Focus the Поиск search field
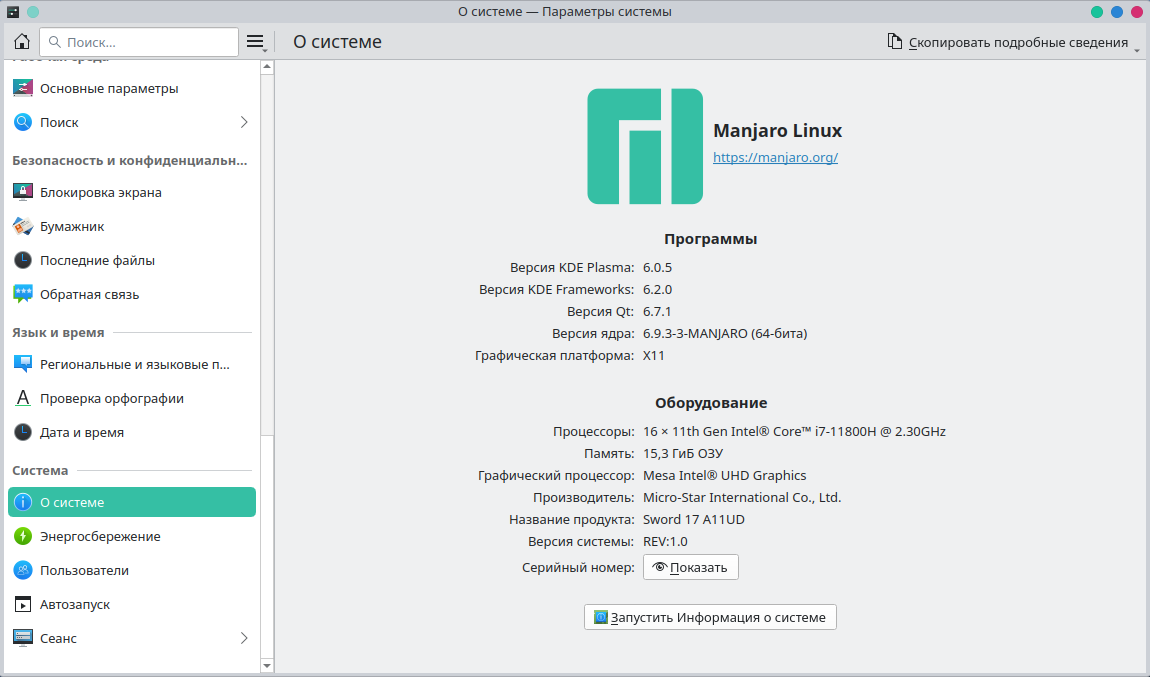 pyautogui.click(x=139, y=42)
